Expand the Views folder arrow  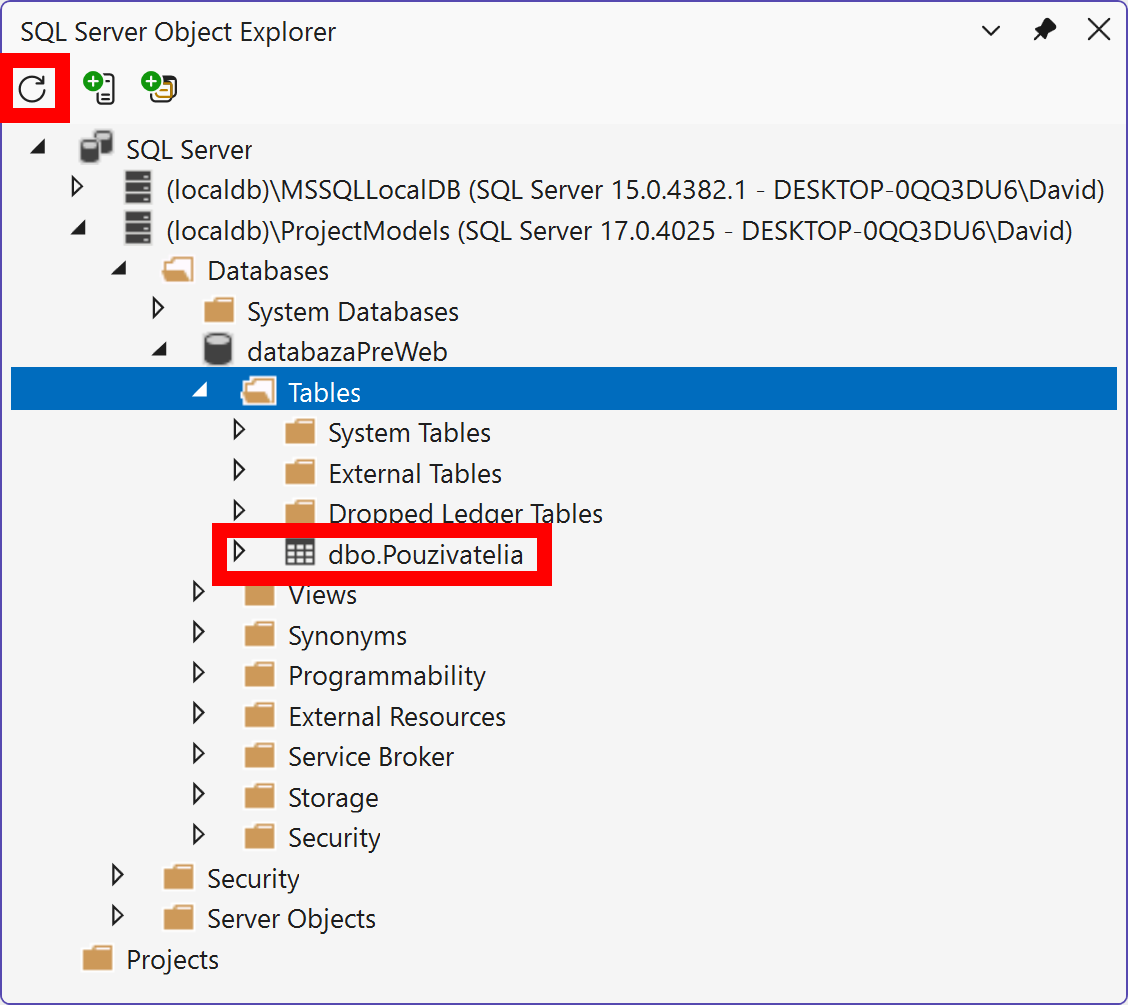199,592
